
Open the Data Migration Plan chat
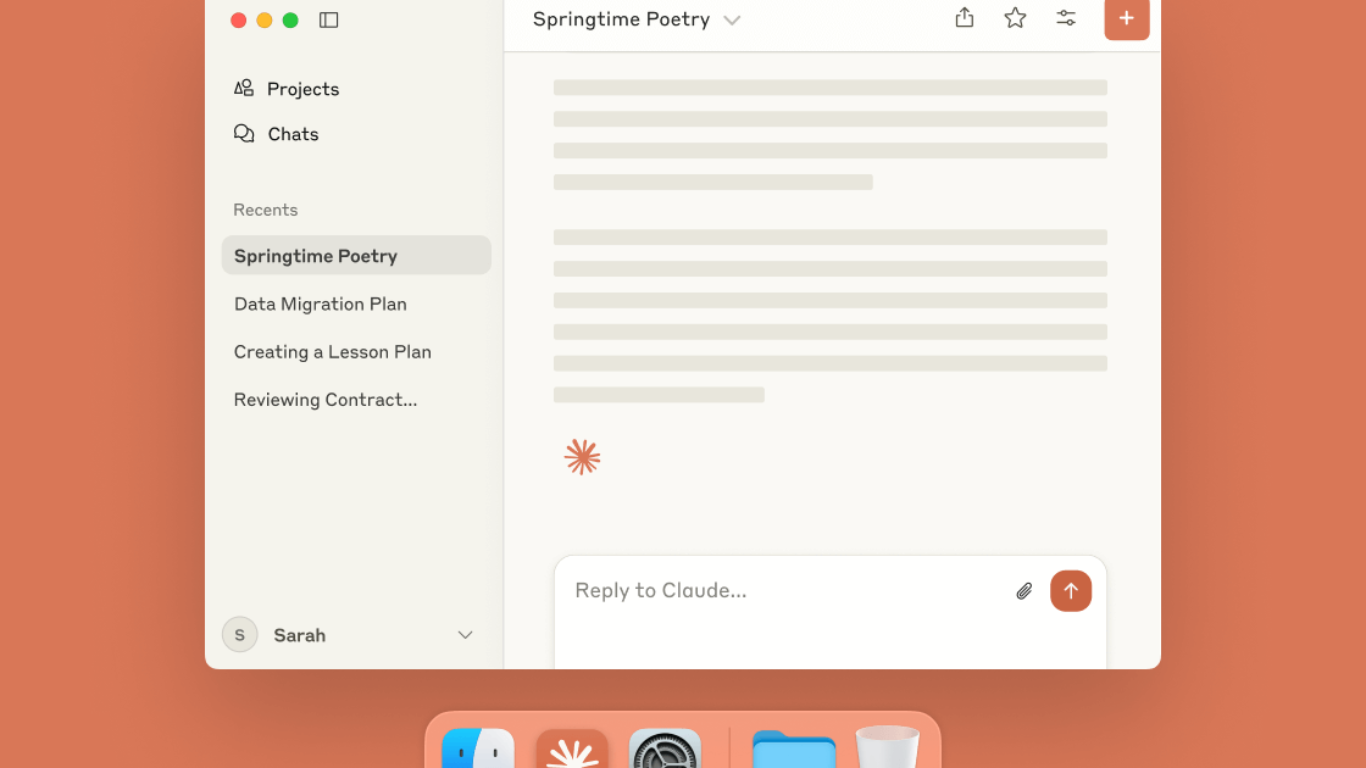click(x=320, y=304)
